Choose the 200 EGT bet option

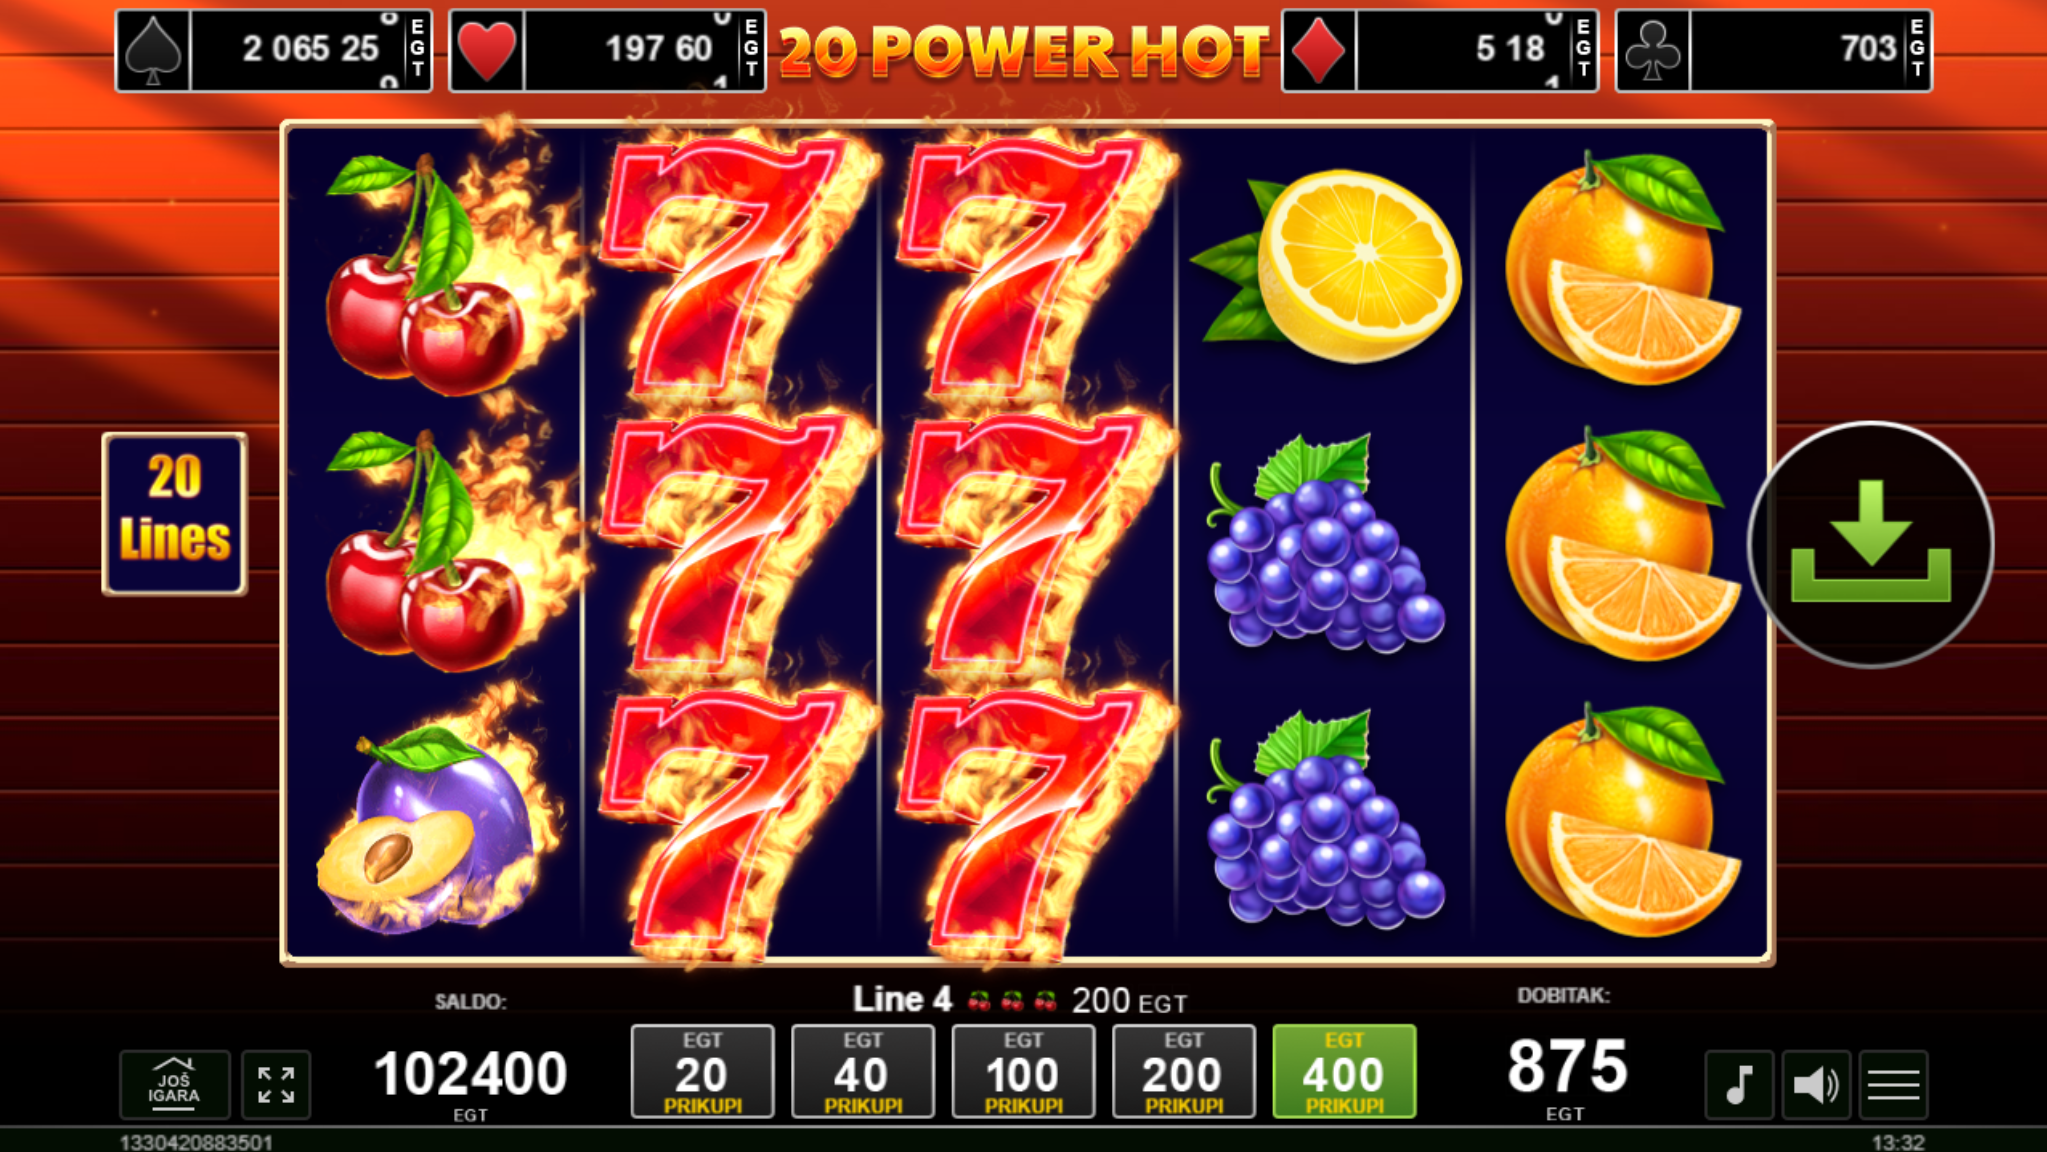pyautogui.click(x=1183, y=1071)
